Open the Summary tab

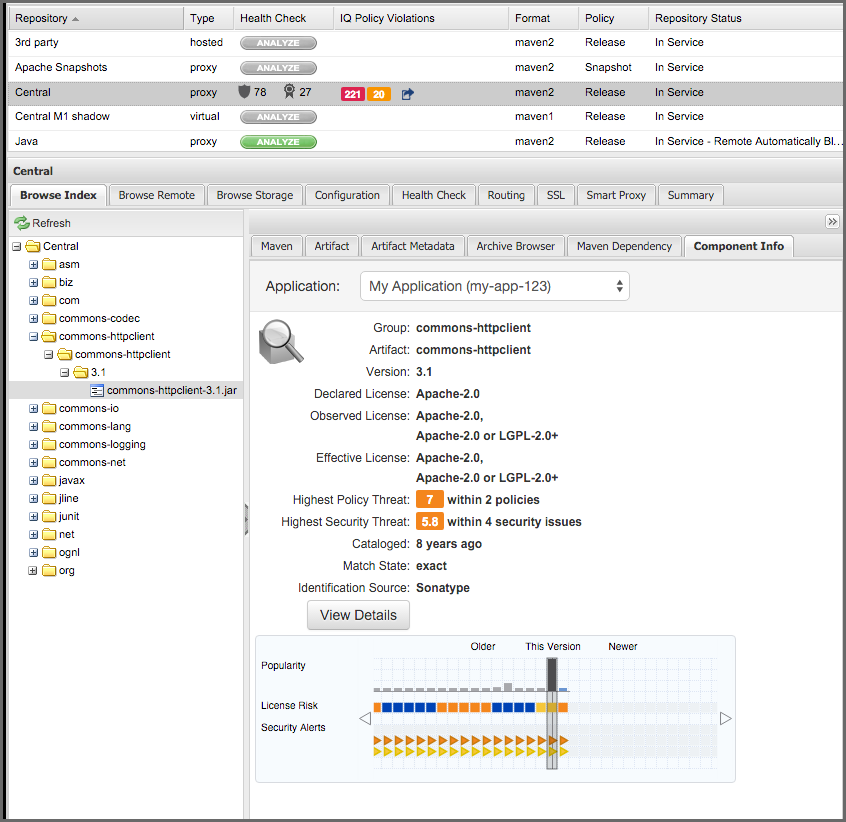tap(690, 195)
